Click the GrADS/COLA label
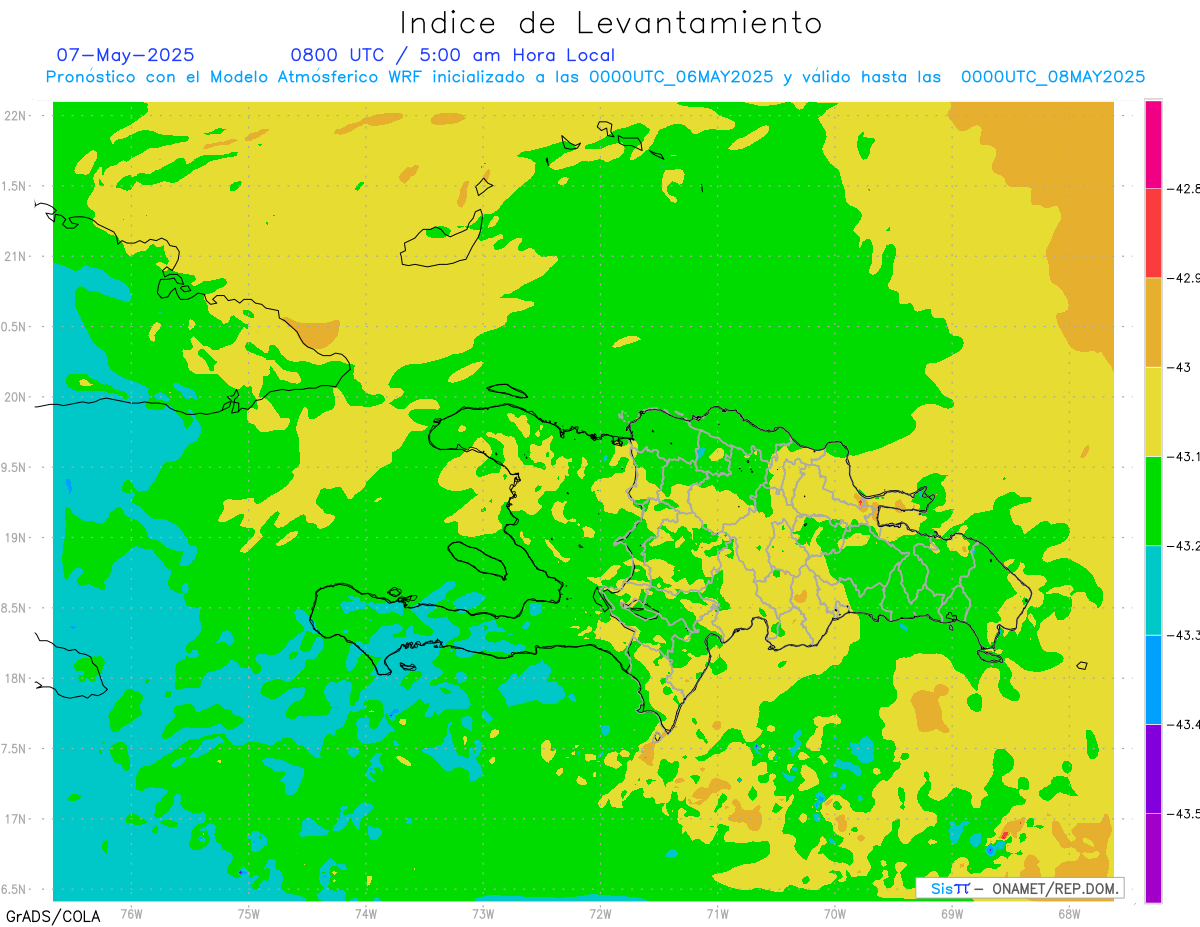1200x927 pixels. (x=53, y=916)
